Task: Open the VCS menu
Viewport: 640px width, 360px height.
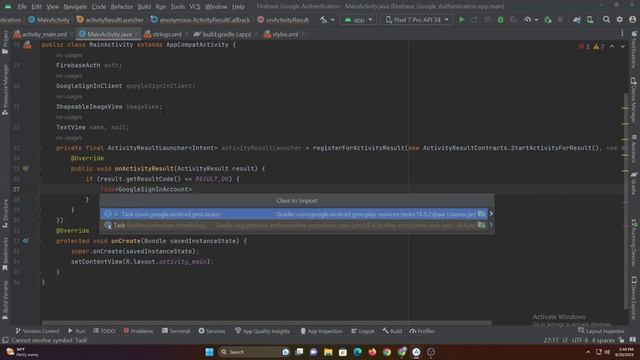Action: pyautogui.click(x=195, y=7)
